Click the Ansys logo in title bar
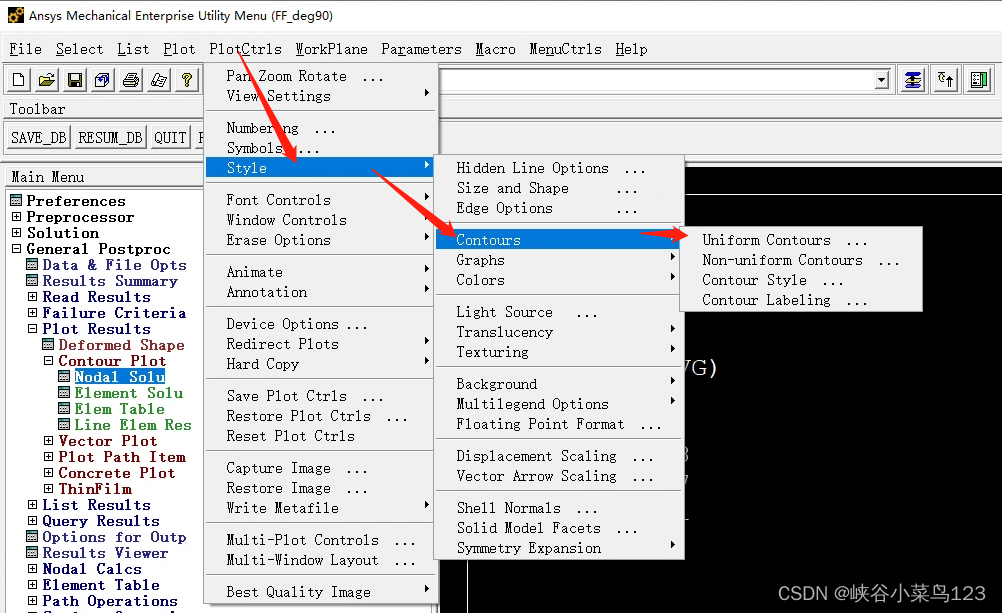The width and height of the screenshot is (1002, 613). 15,15
